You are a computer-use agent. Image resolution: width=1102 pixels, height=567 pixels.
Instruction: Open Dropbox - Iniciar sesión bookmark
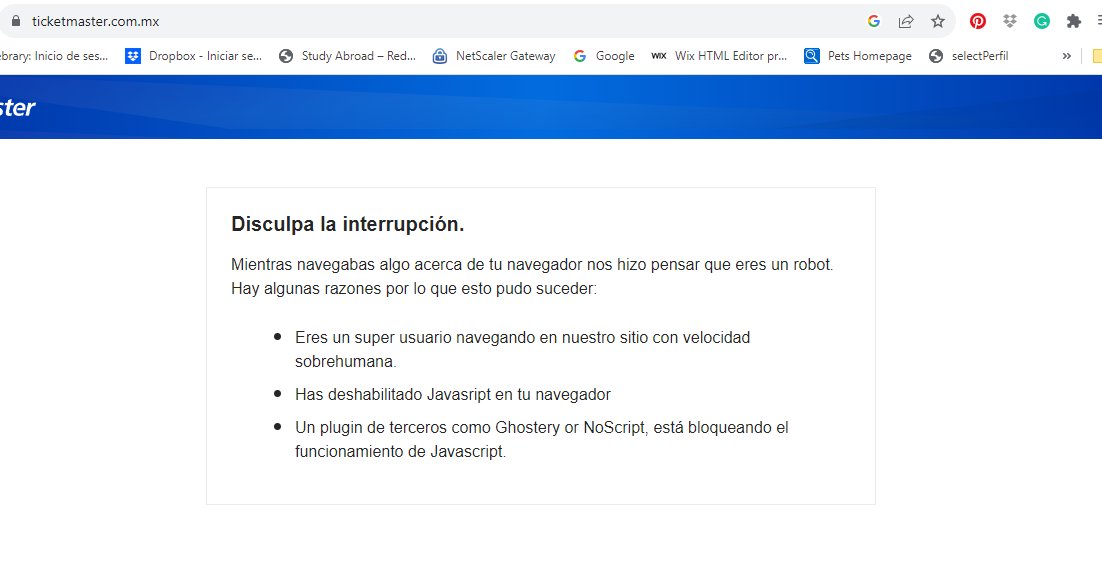point(193,56)
